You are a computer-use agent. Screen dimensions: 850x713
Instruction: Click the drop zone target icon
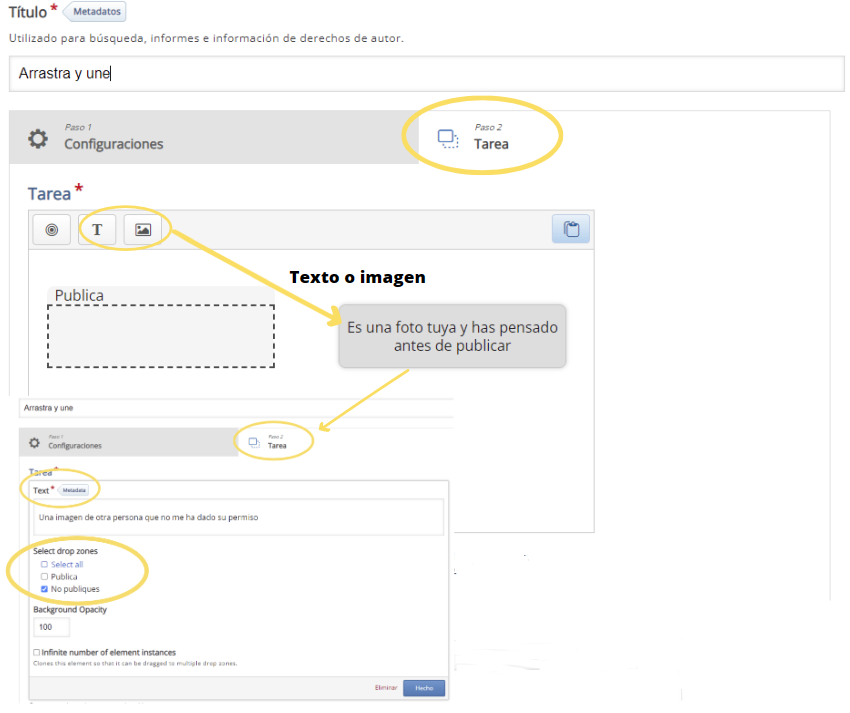pyautogui.click(x=52, y=230)
